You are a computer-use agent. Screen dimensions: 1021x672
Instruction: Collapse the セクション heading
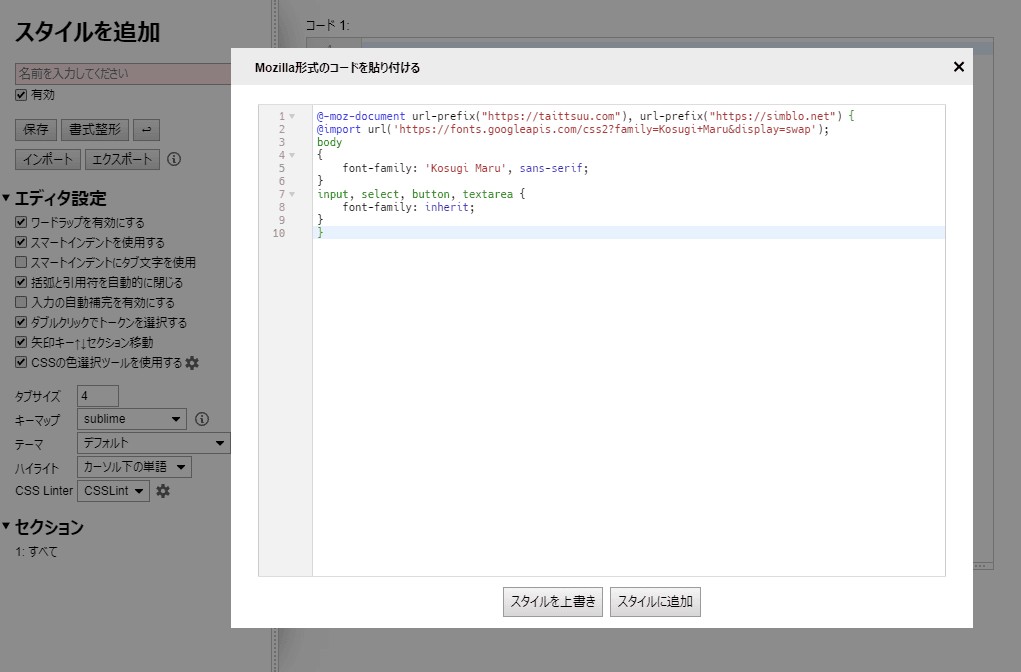[x=8, y=527]
